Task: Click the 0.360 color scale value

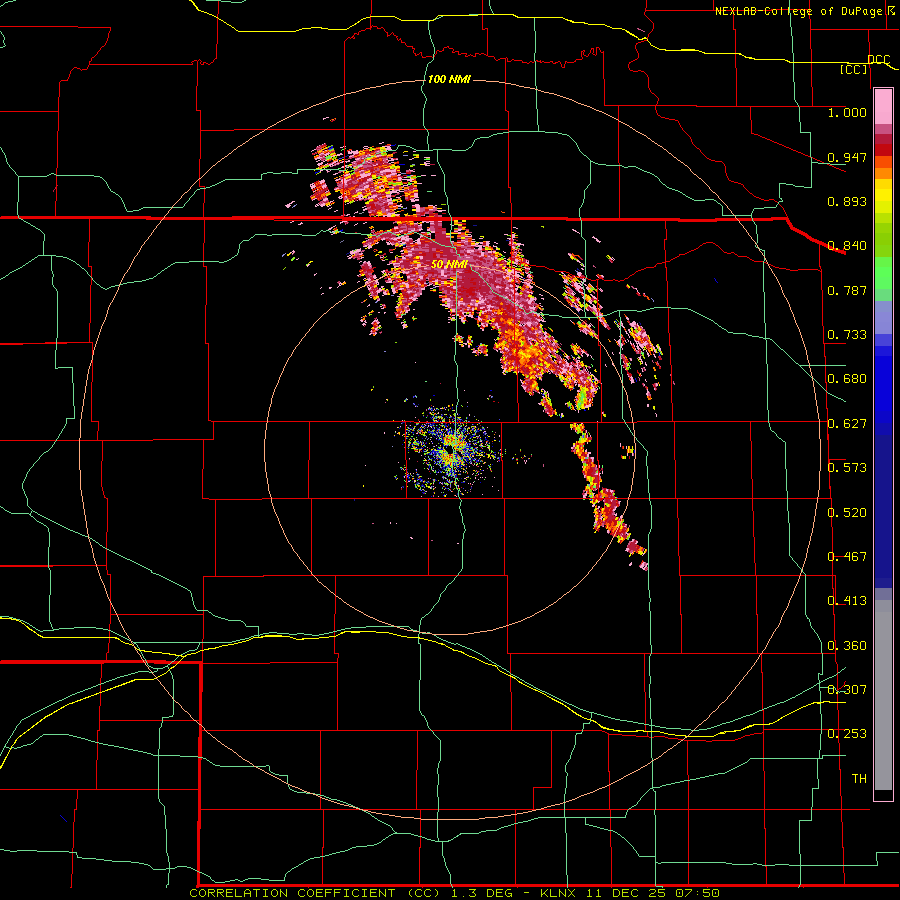Action: 847,646
